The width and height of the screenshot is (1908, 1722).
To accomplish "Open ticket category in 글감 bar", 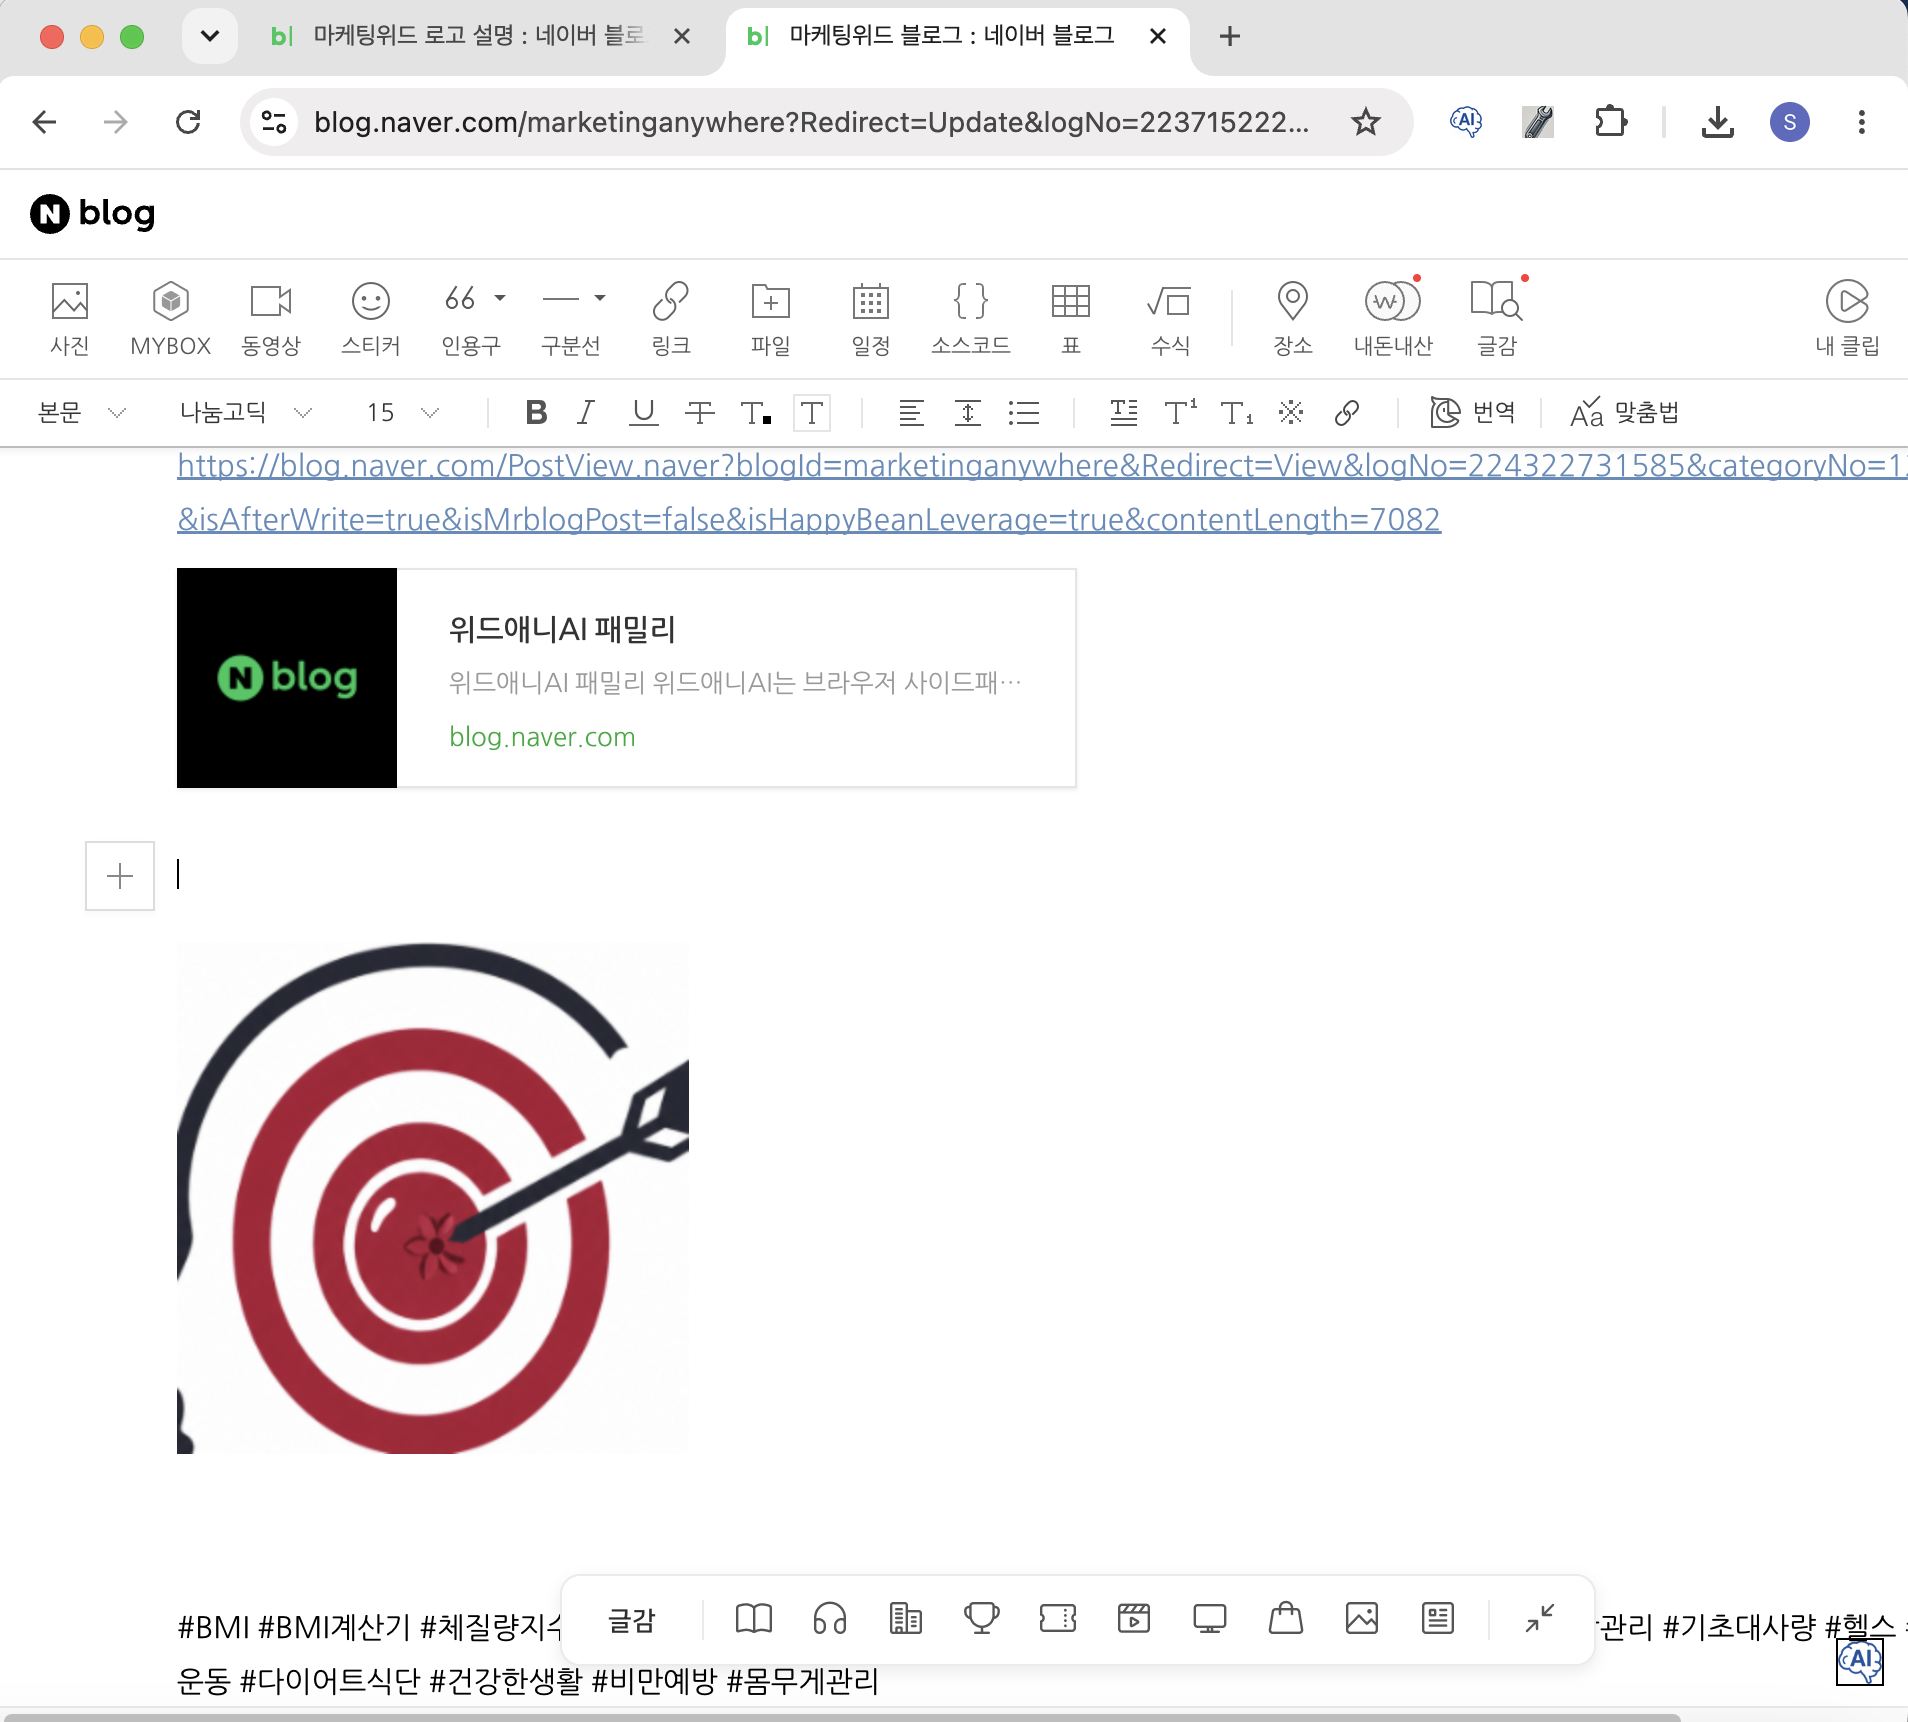I will pos(1058,1618).
